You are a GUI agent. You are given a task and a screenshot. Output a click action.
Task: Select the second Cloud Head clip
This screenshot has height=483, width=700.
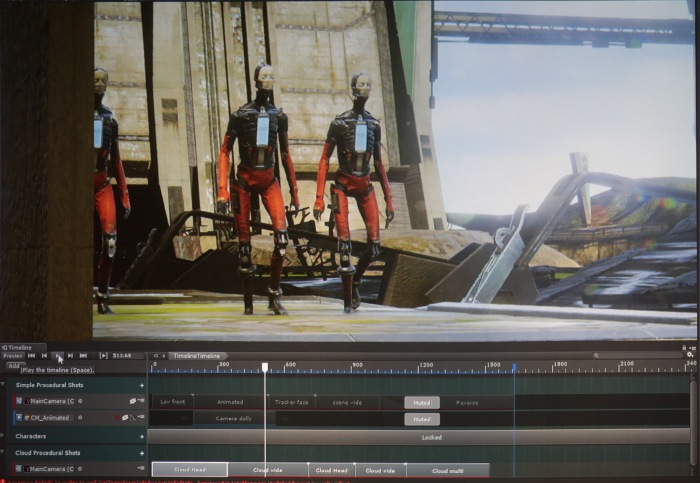[x=331, y=470]
